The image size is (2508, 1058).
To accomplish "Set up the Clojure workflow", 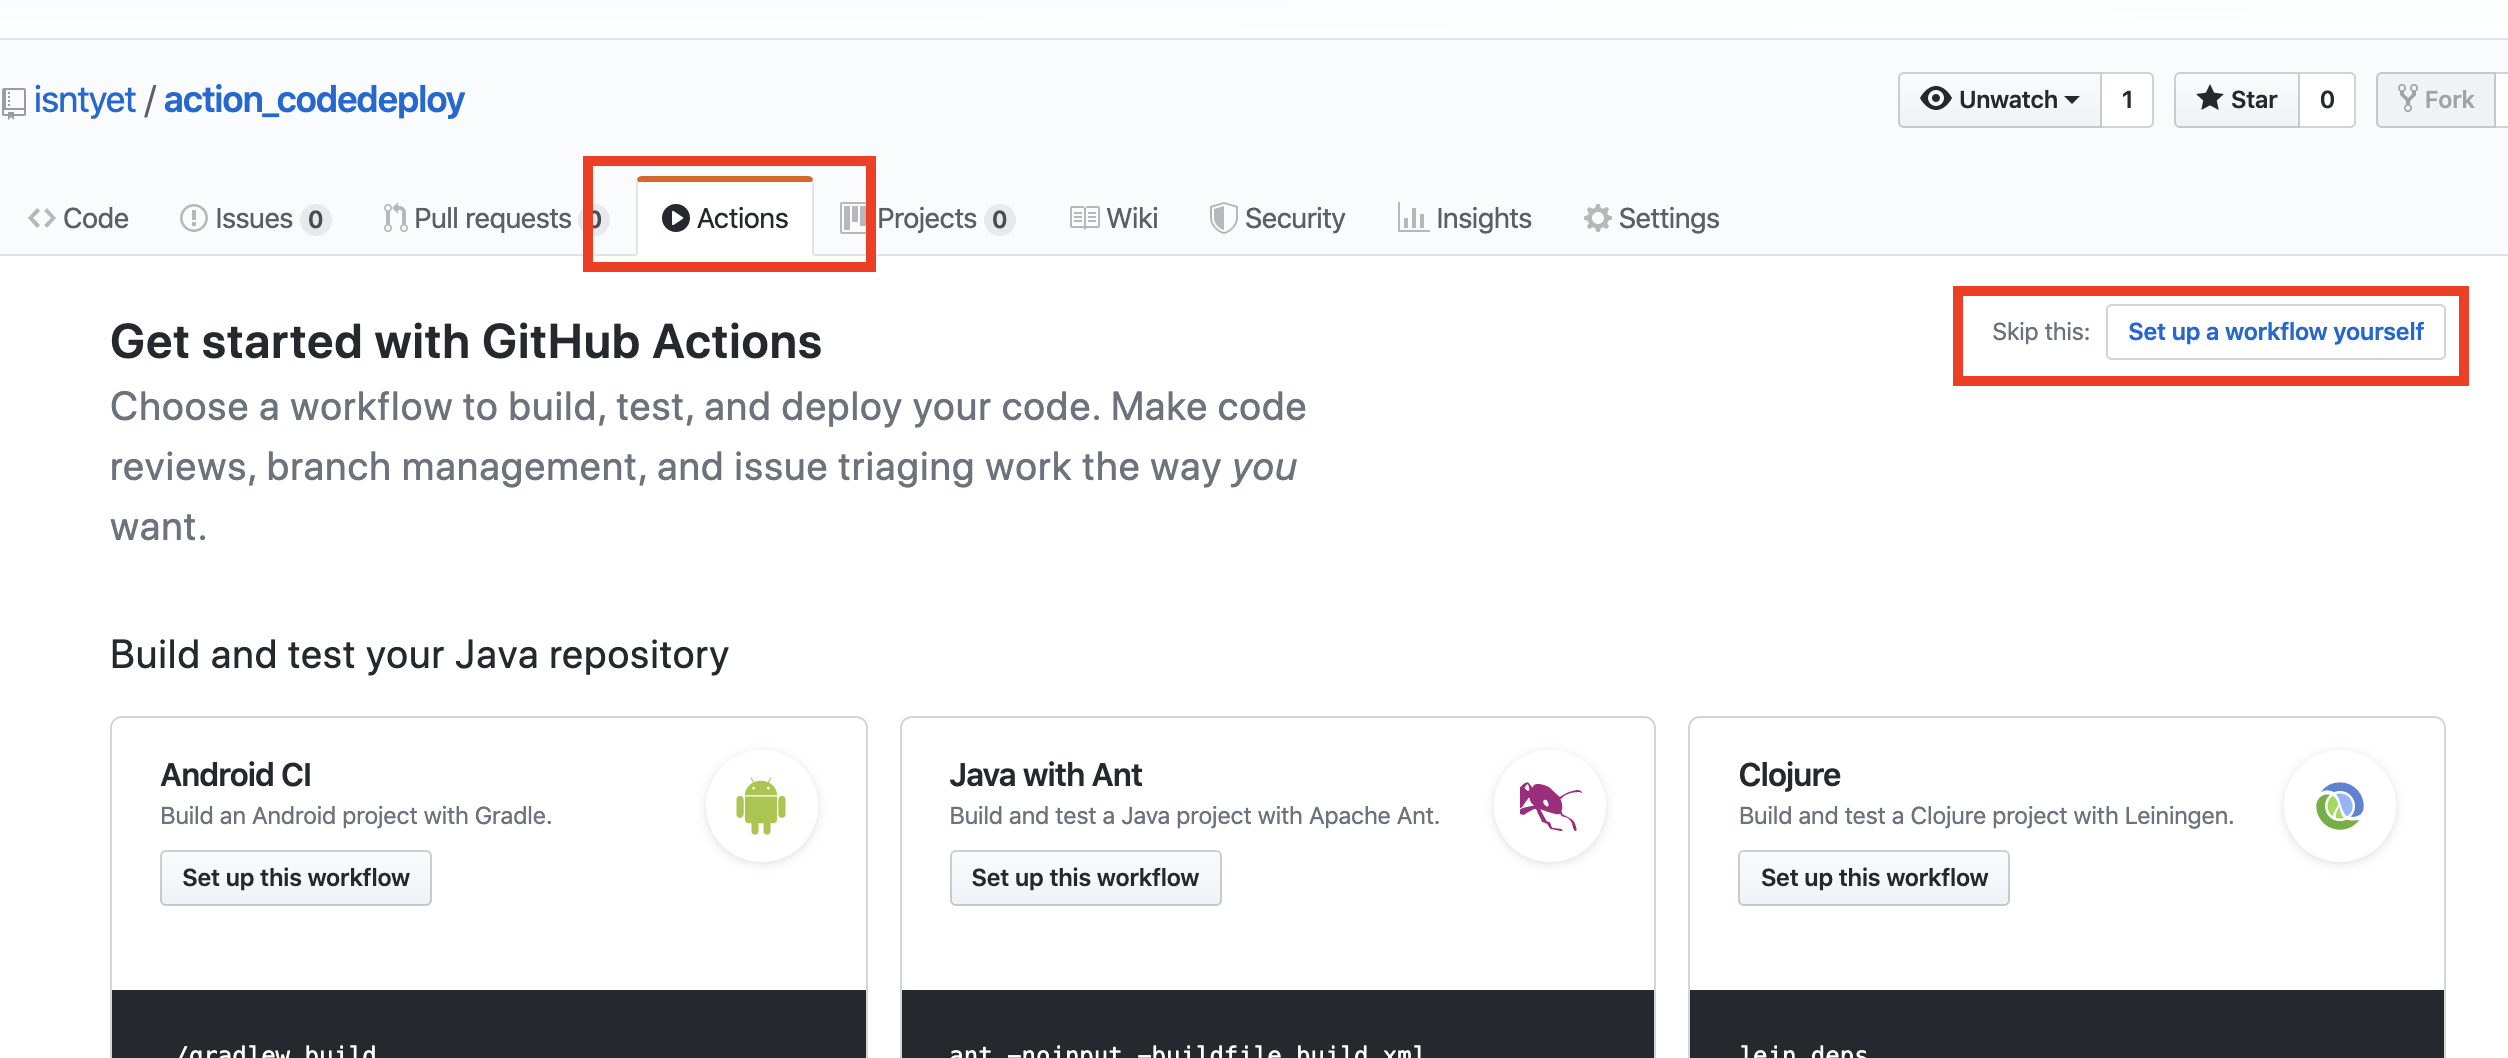I will tap(1874, 878).
